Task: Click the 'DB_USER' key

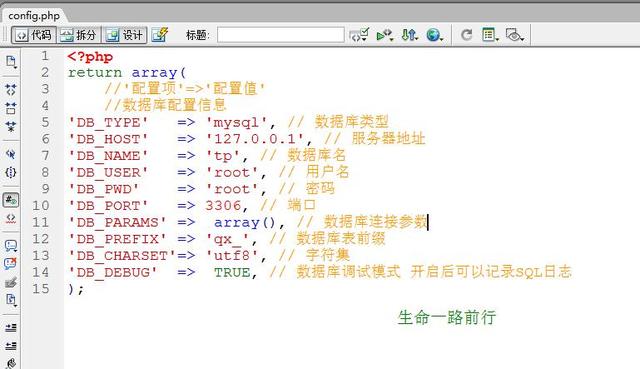Action: pos(108,173)
